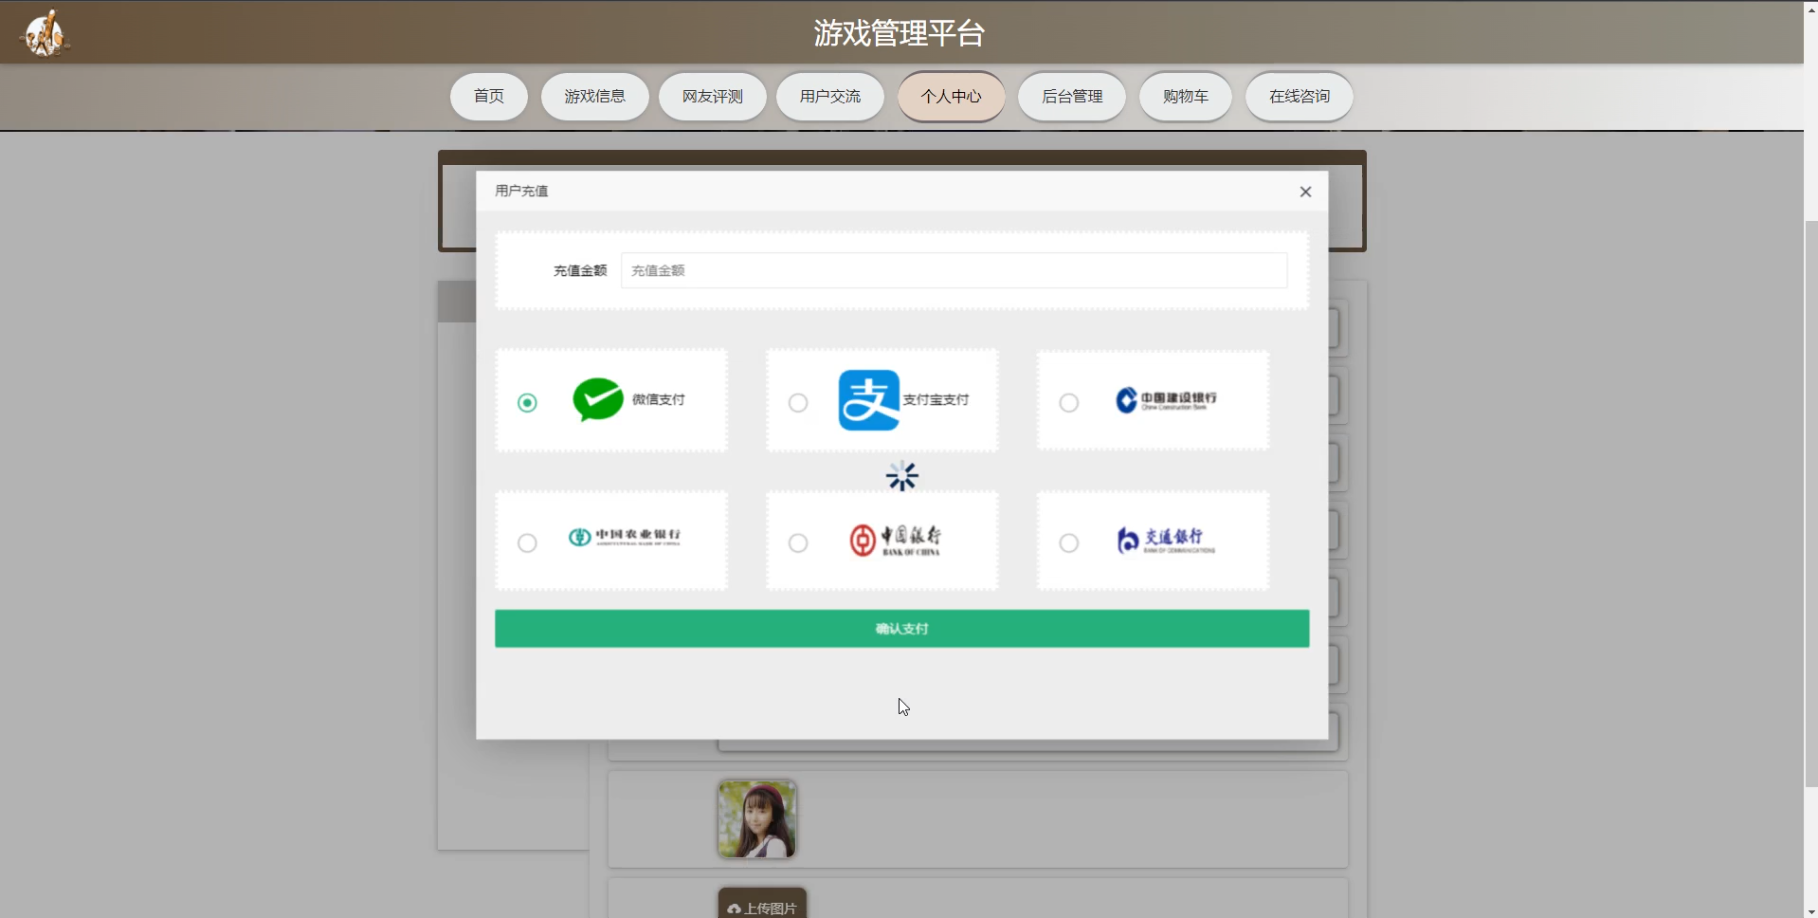Open the 用户交流 navigation tab
This screenshot has height=918, width=1818.
830,96
